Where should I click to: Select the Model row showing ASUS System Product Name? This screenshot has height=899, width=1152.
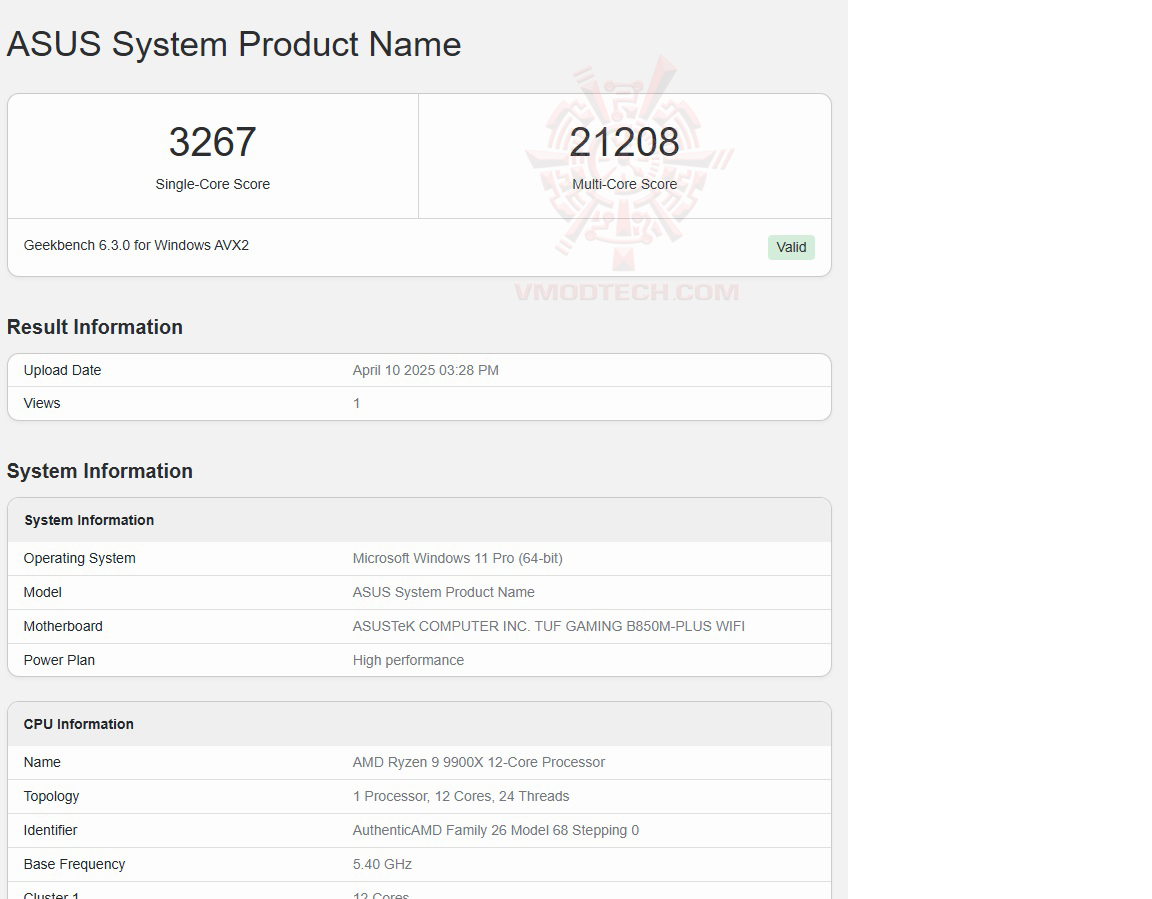pyautogui.click(x=444, y=592)
